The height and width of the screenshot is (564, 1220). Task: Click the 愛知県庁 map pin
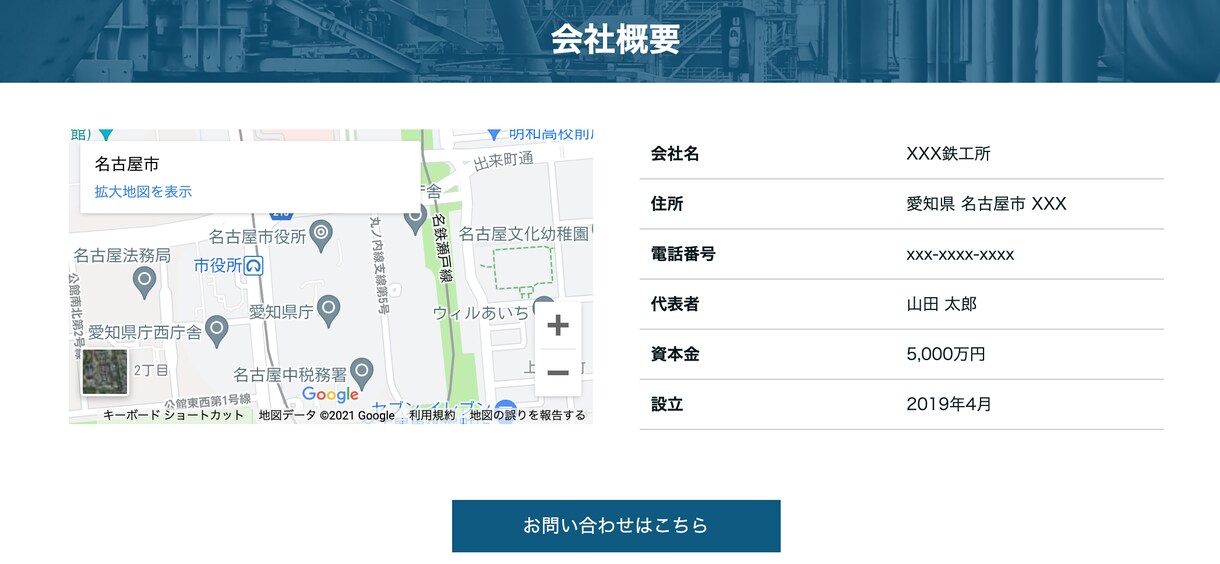tap(328, 311)
